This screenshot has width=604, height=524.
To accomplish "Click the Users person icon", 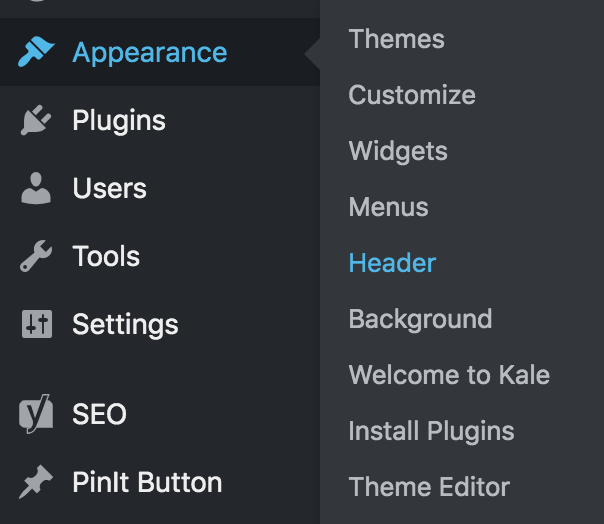I will pyautogui.click(x=36, y=189).
